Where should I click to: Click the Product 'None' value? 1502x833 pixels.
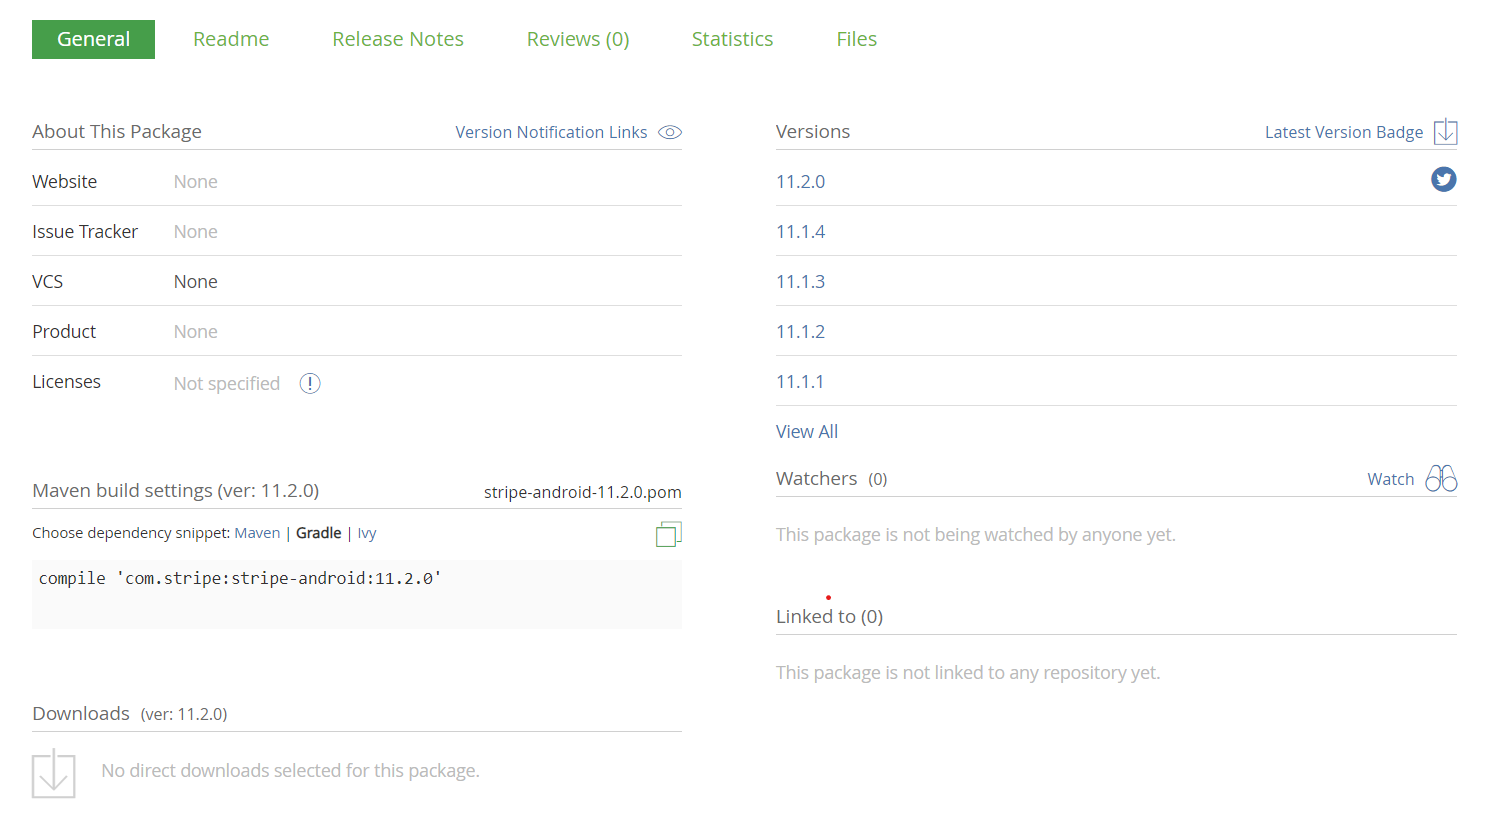(x=196, y=331)
